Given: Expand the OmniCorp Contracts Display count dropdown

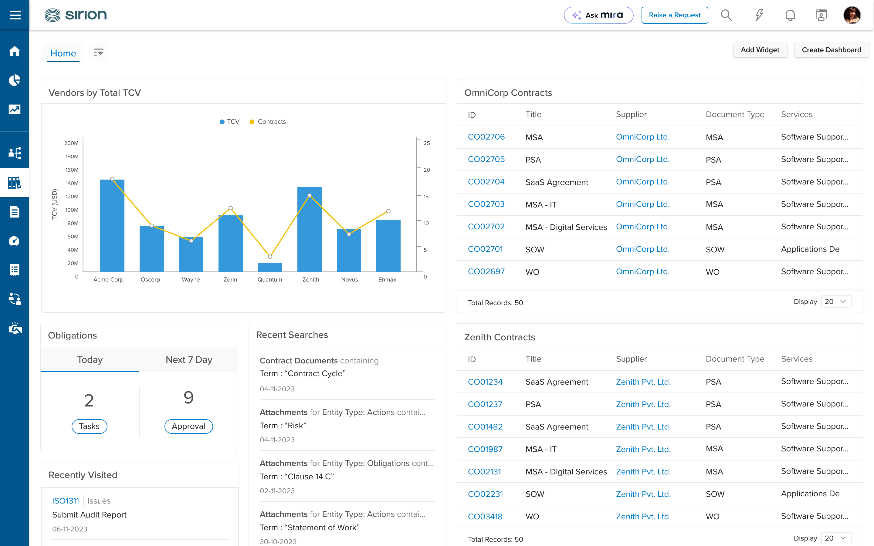Looking at the screenshot, I should click(836, 301).
